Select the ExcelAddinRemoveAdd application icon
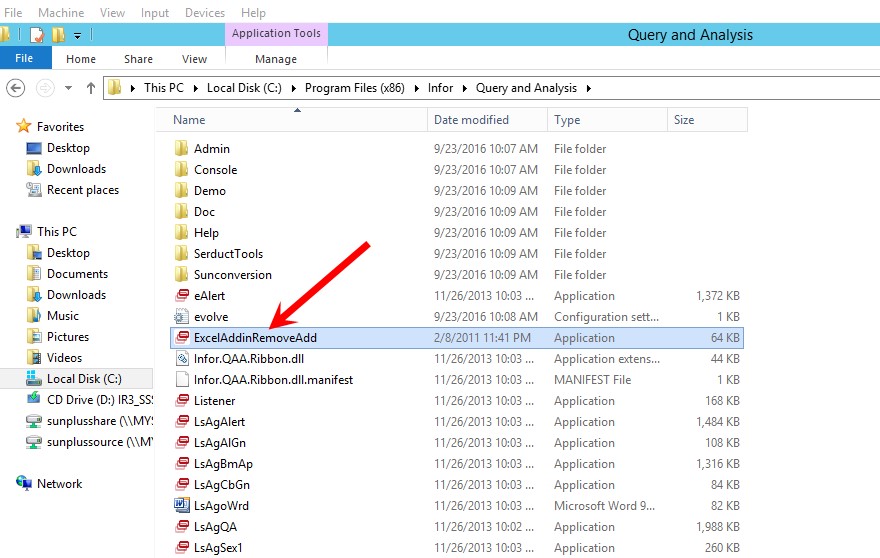This screenshot has height=558, width=880. (x=182, y=337)
